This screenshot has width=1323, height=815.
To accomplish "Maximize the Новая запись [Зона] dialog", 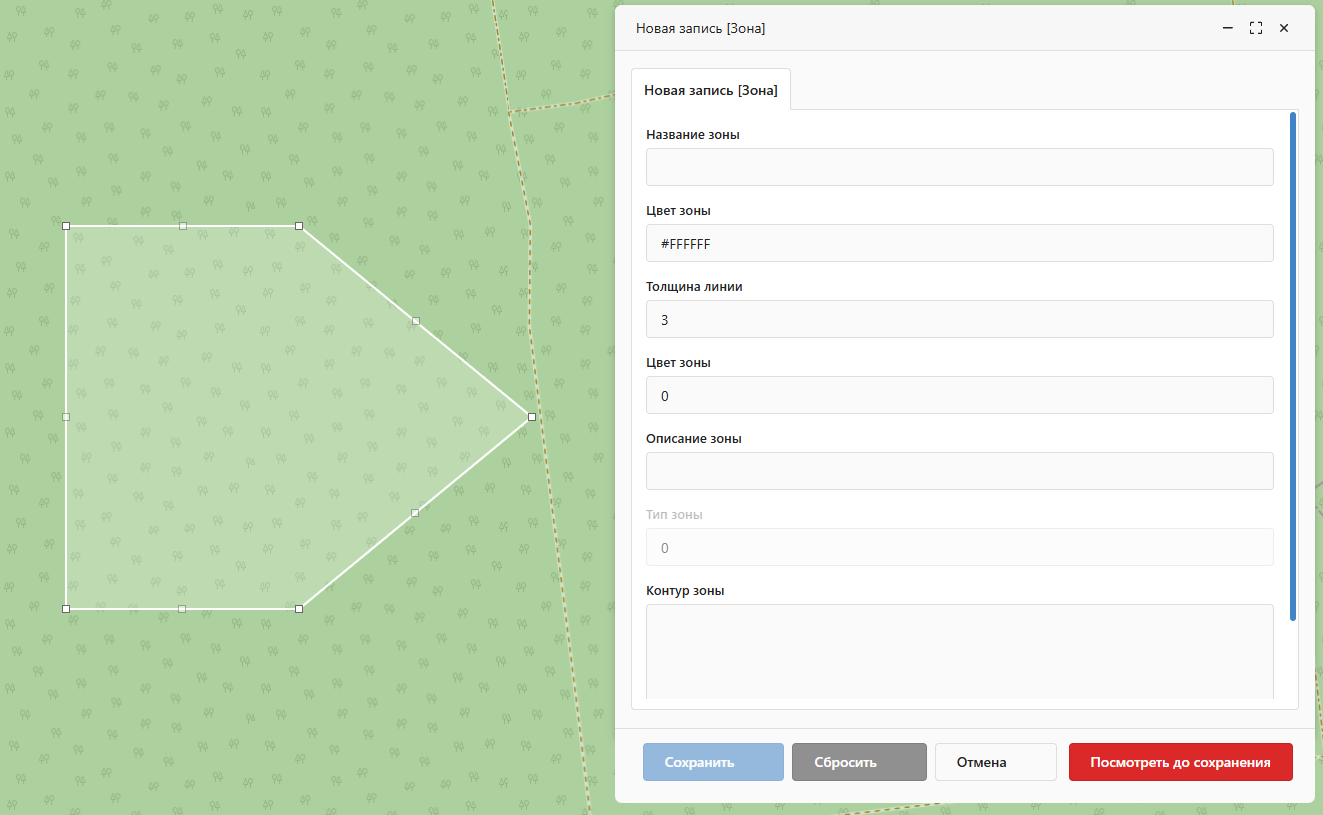I will pos(1256,29).
